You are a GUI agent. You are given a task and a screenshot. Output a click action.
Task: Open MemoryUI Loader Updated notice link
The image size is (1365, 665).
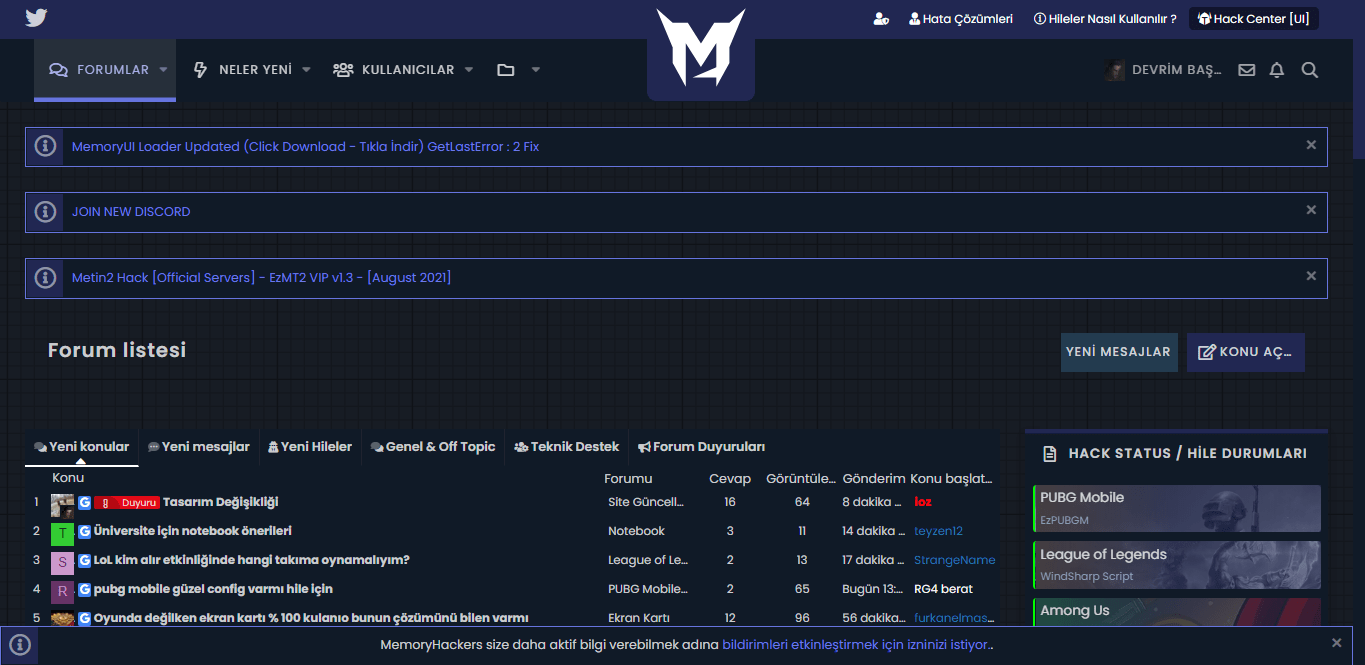click(x=305, y=146)
